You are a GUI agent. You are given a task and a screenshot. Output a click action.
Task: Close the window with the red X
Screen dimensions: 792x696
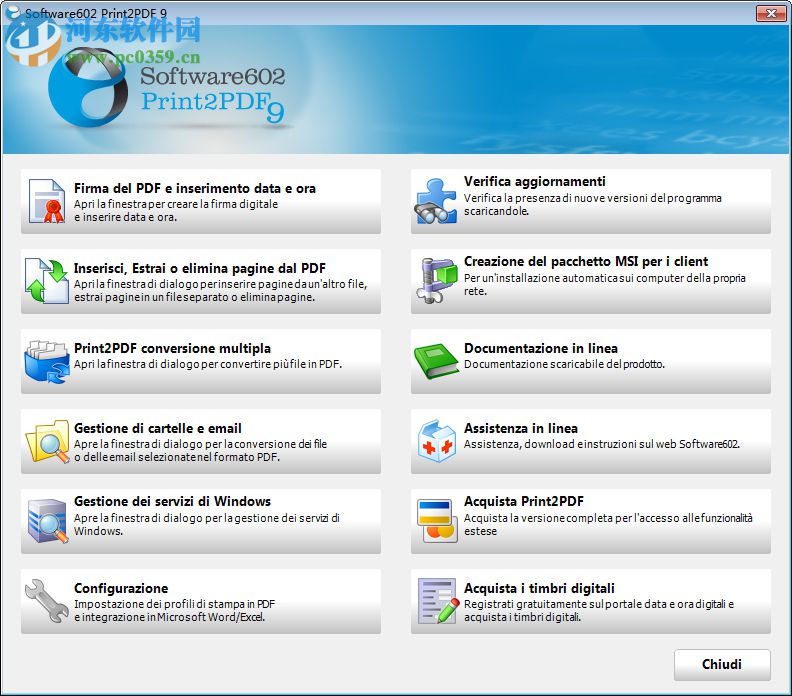pos(771,14)
